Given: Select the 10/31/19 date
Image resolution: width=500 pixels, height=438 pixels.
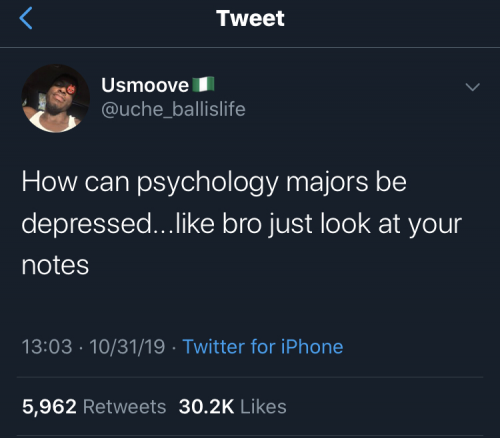Looking at the screenshot, I should 127,347.
